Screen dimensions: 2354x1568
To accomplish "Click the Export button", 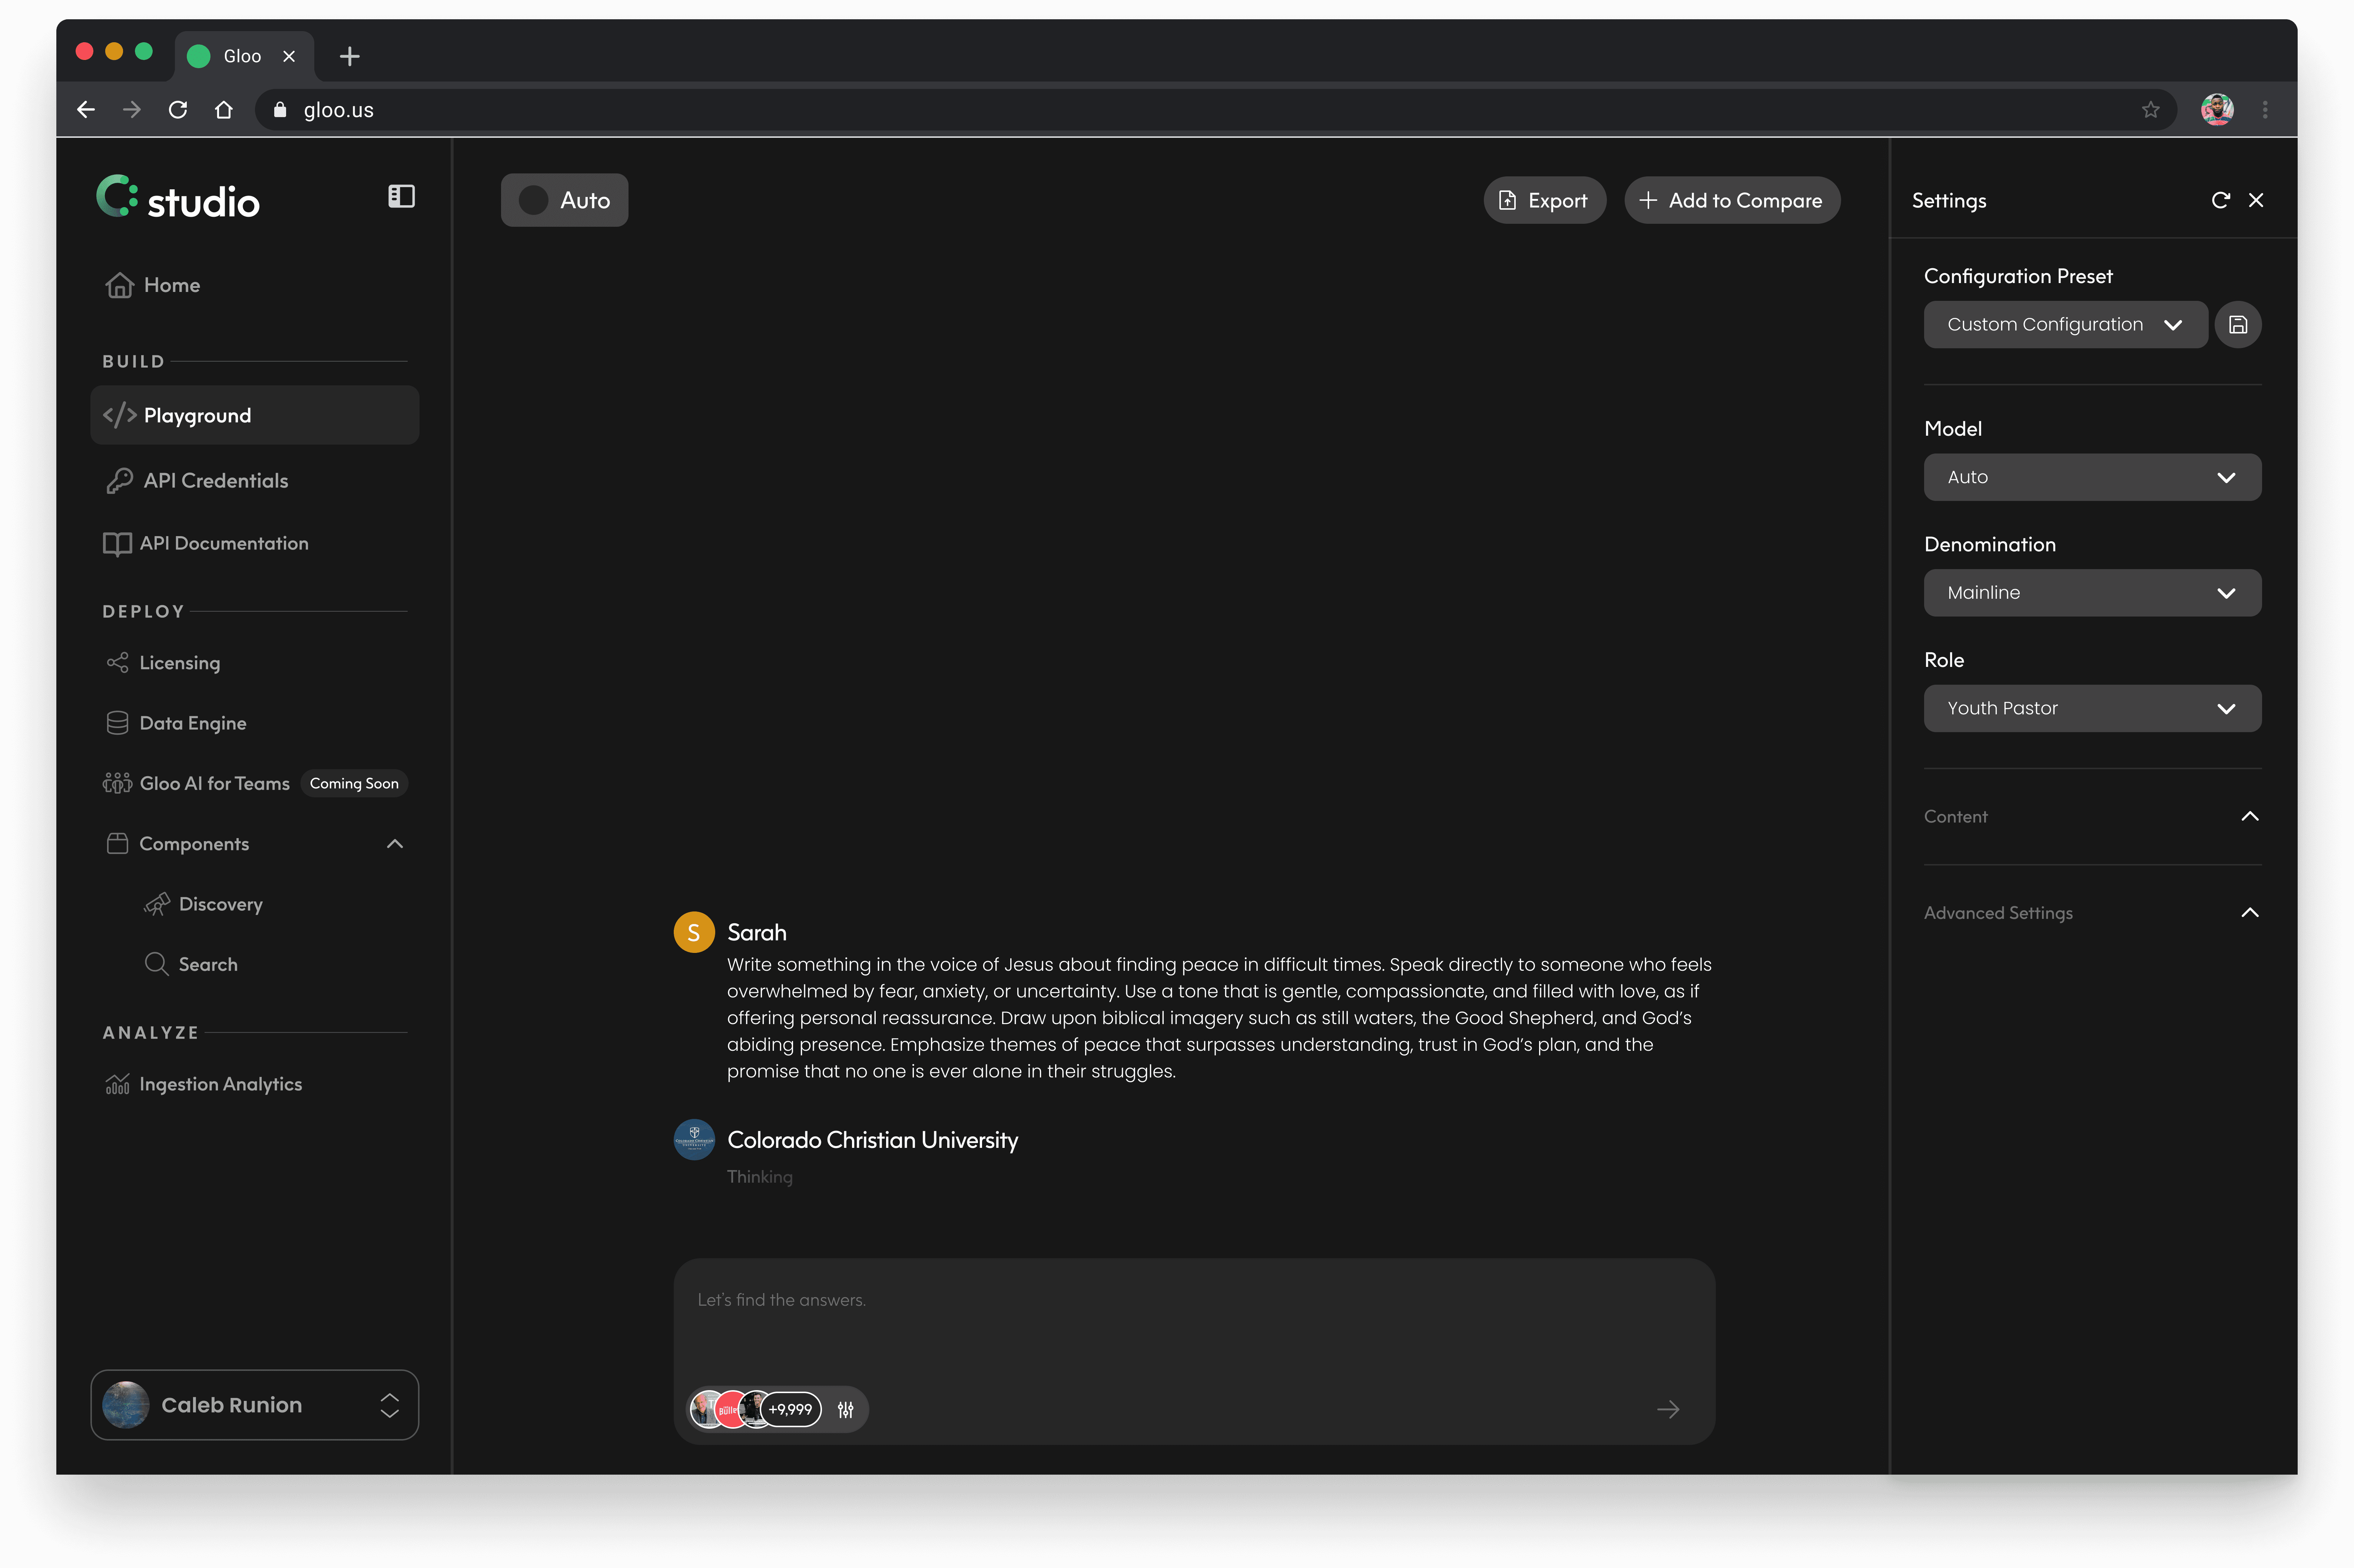I will [1544, 201].
